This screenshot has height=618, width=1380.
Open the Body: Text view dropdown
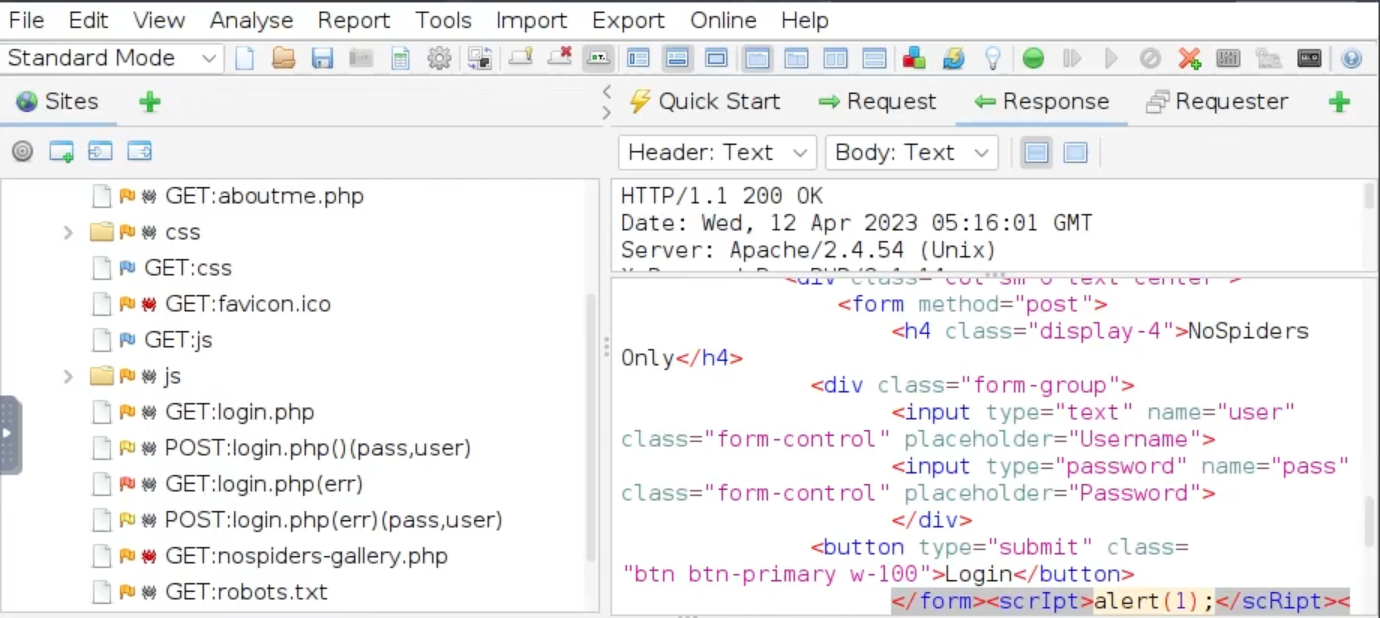pyautogui.click(x=911, y=152)
